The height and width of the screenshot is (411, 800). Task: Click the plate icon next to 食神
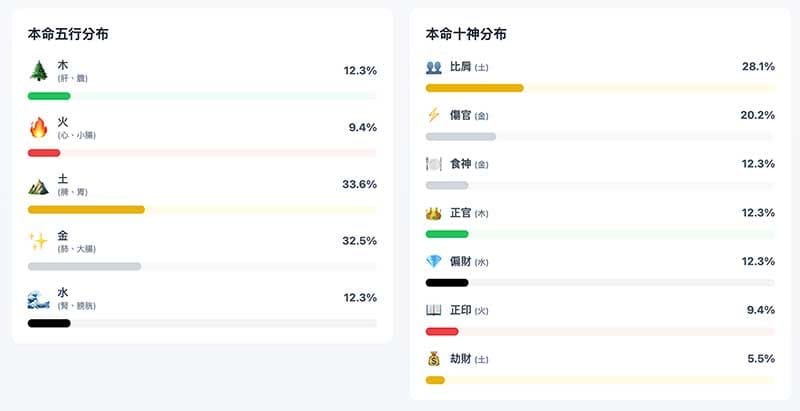tap(433, 164)
